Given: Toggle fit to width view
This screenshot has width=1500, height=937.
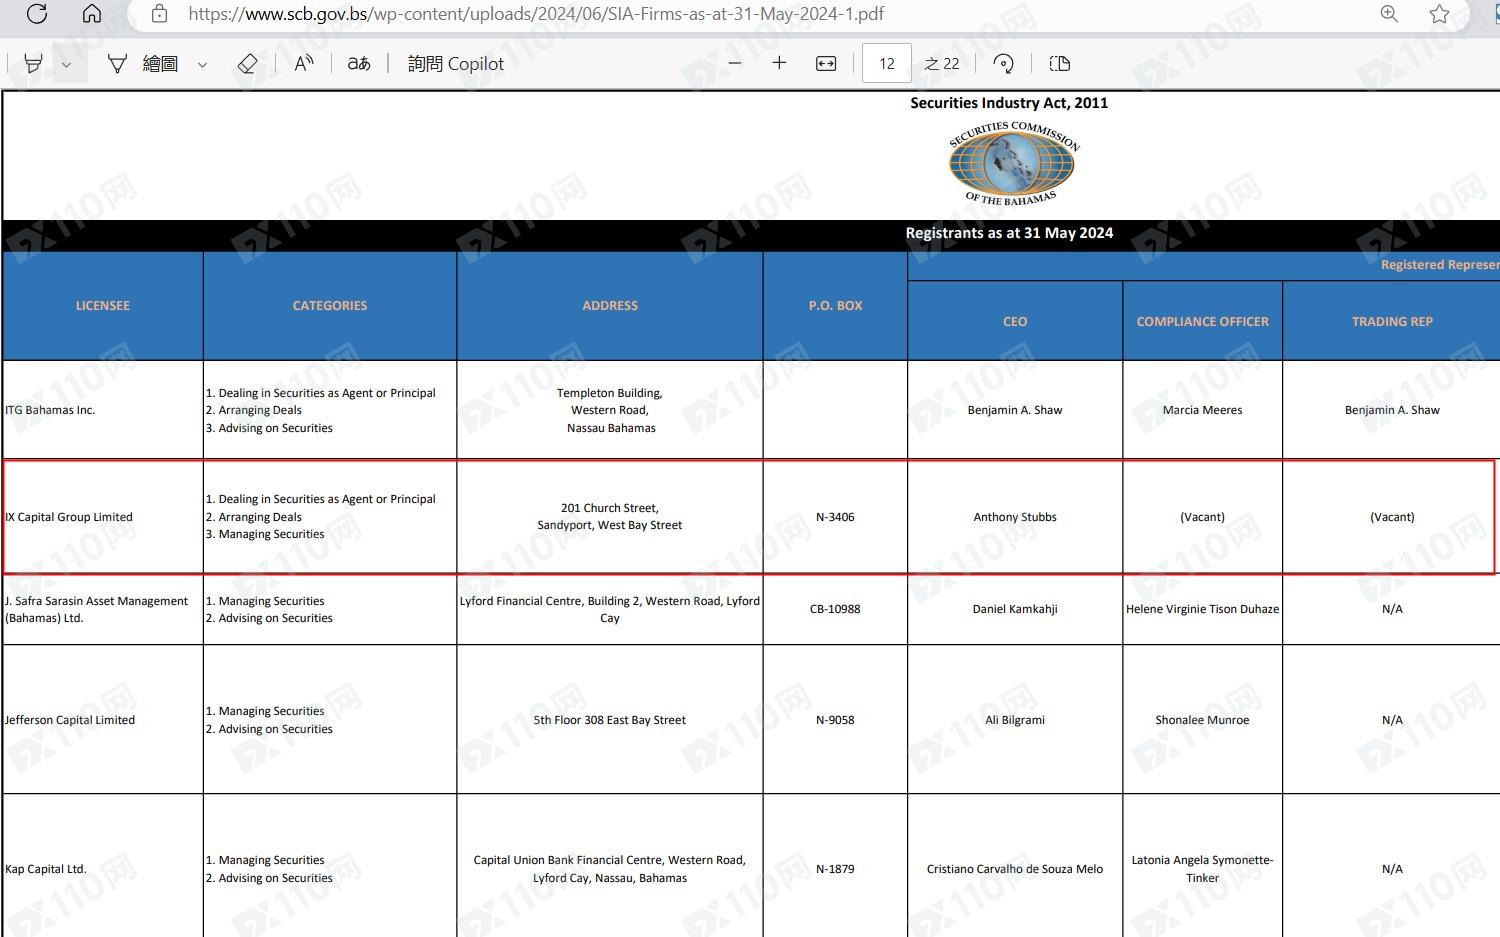Looking at the screenshot, I should [826, 64].
